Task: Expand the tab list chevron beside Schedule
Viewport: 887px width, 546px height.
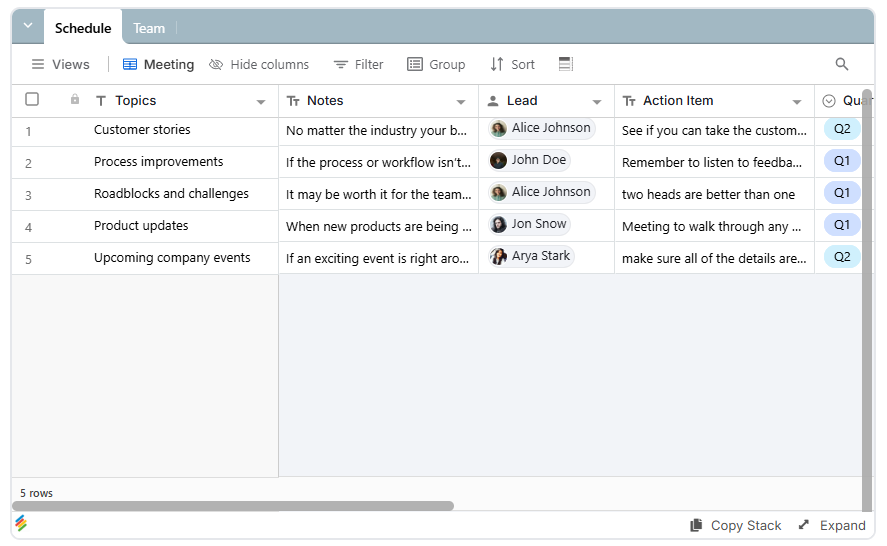Action: [x=28, y=25]
